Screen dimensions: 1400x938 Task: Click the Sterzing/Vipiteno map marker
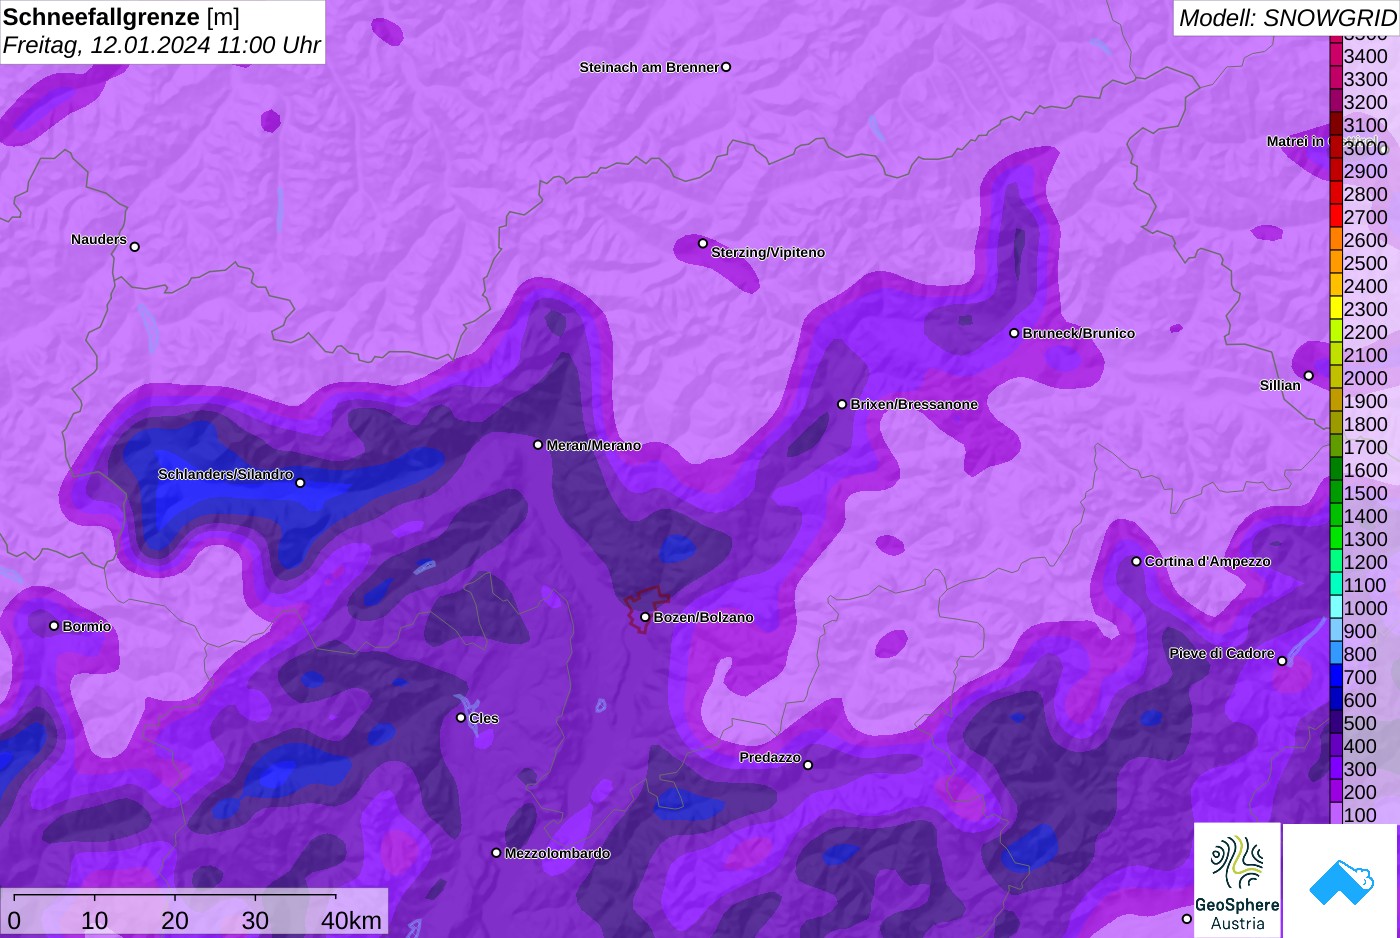[x=703, y=243]
